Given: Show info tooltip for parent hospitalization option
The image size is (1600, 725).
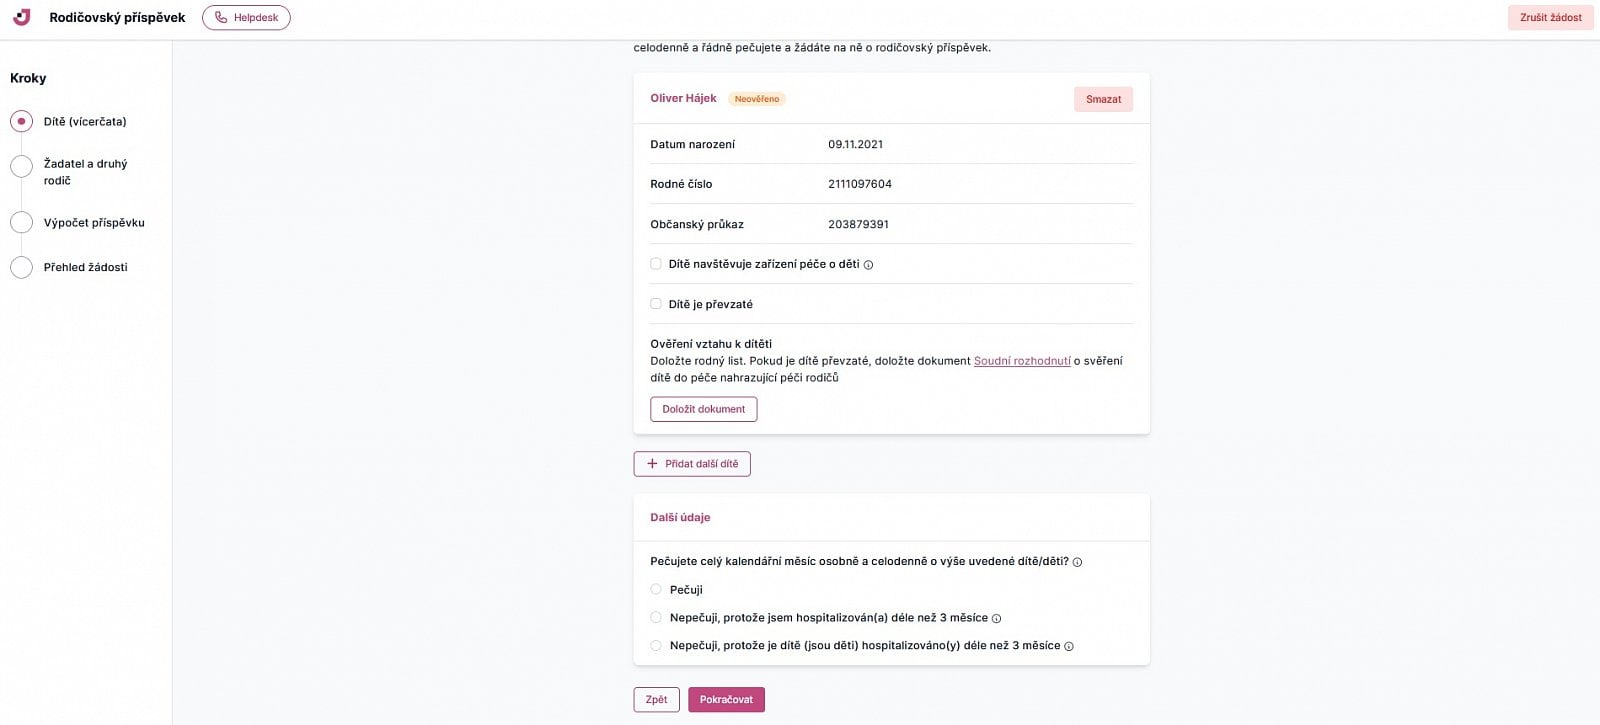Looking at the screenshot, I should (x=996, y=618).
